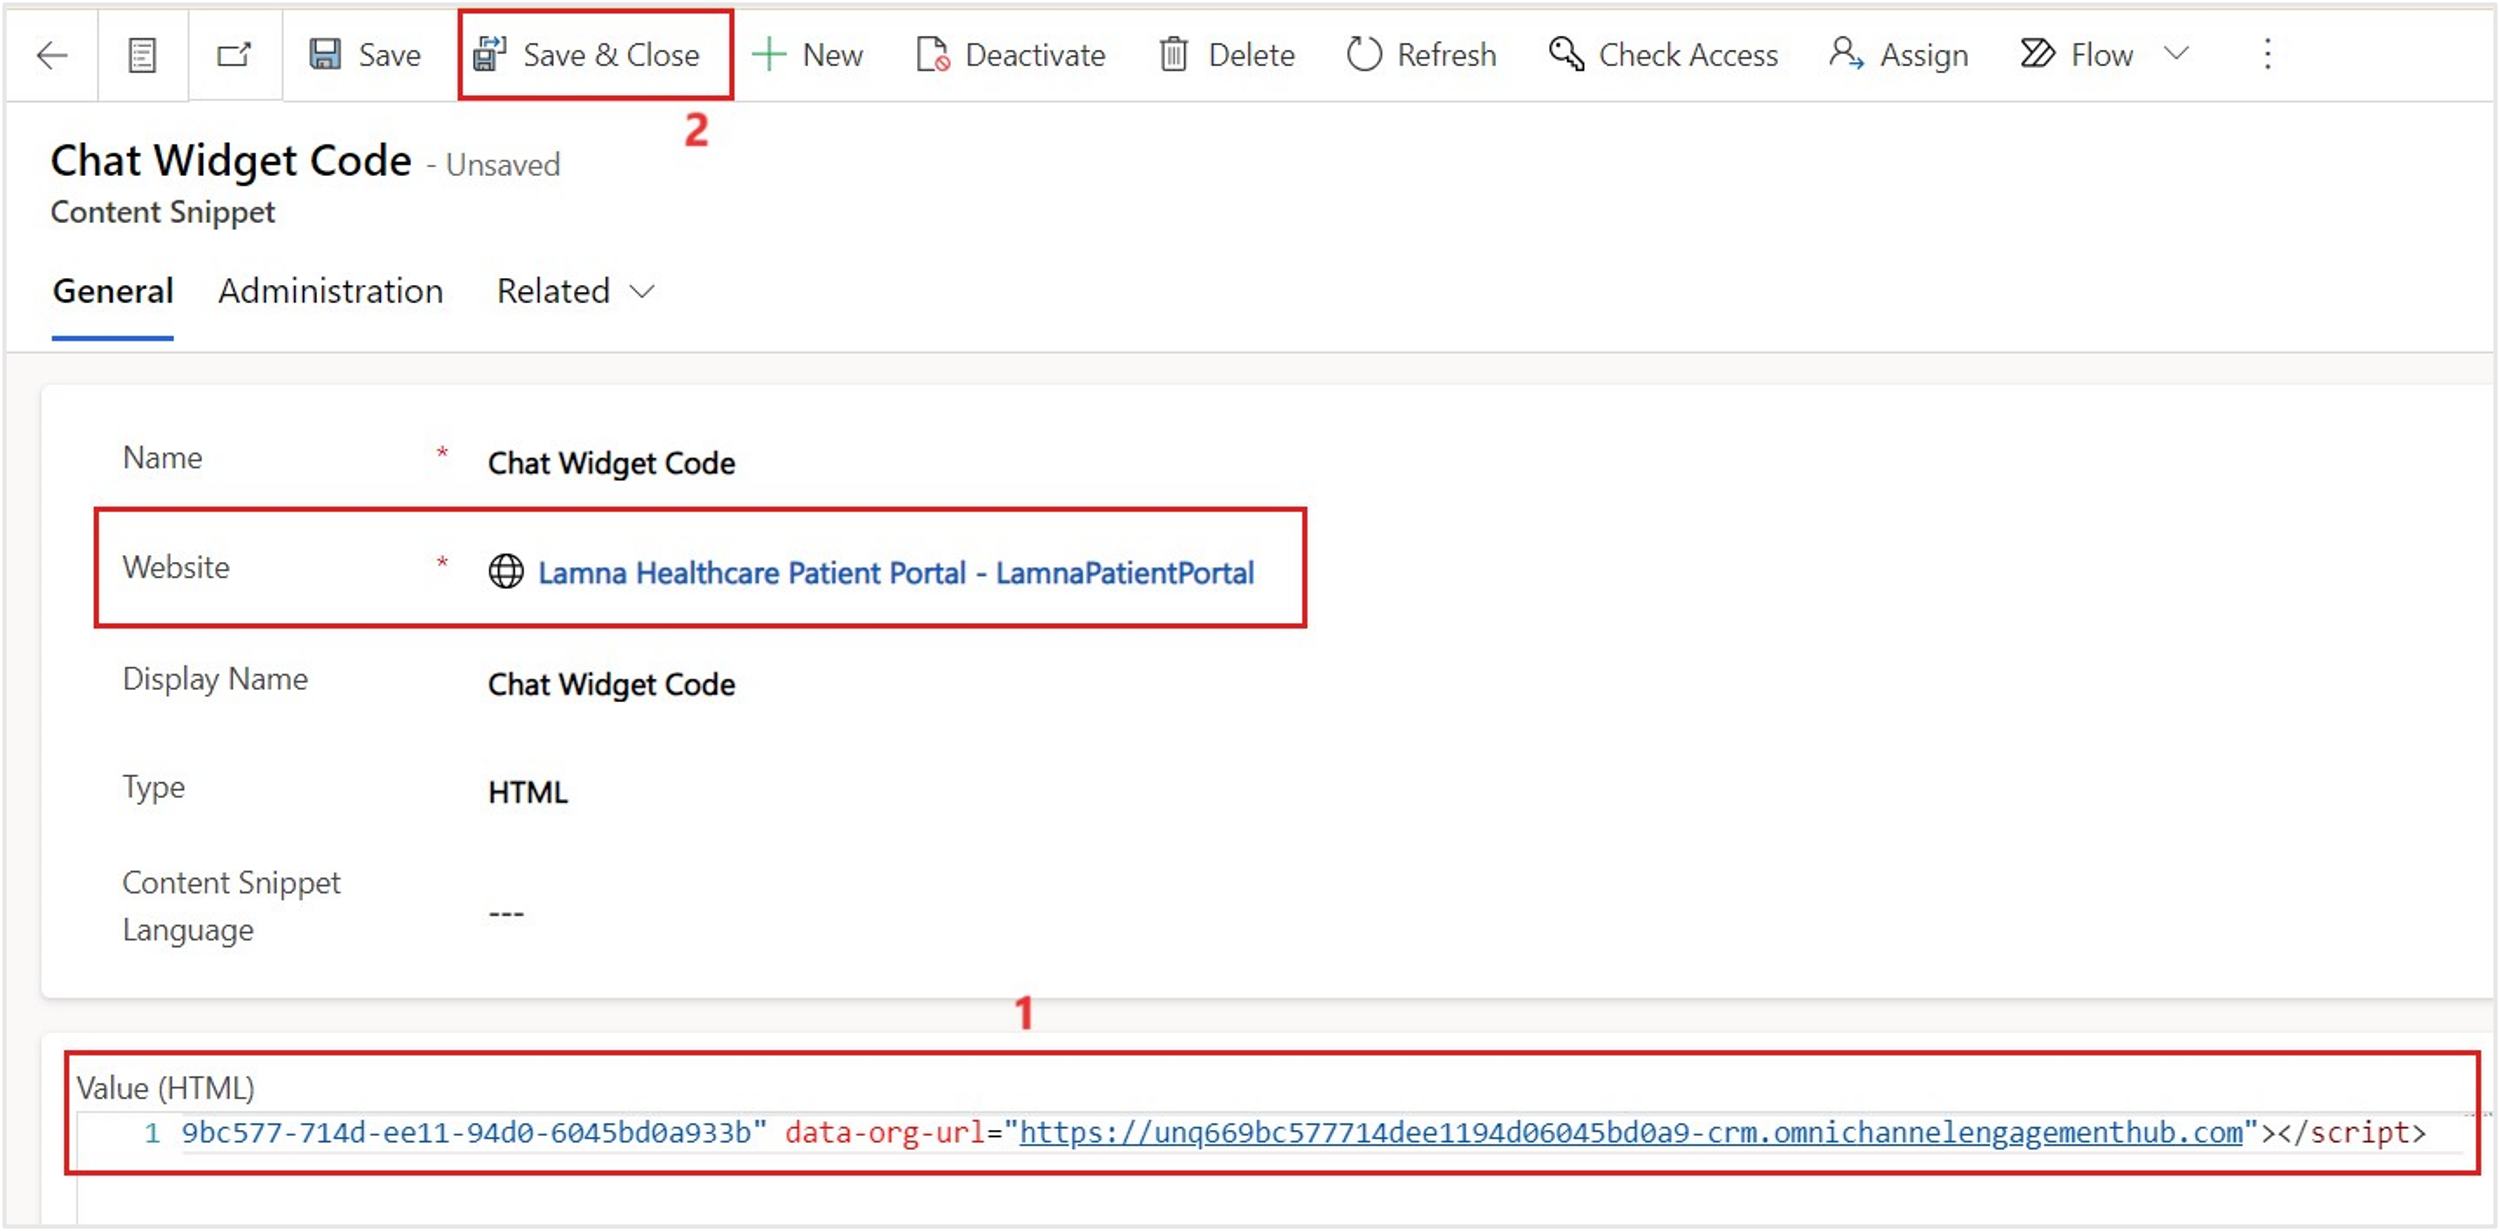Image resolution: width=2500 pixels, height=1231 pixels.
Task: Expand the Flow dropdown chevron
Action: (2176, 53)
